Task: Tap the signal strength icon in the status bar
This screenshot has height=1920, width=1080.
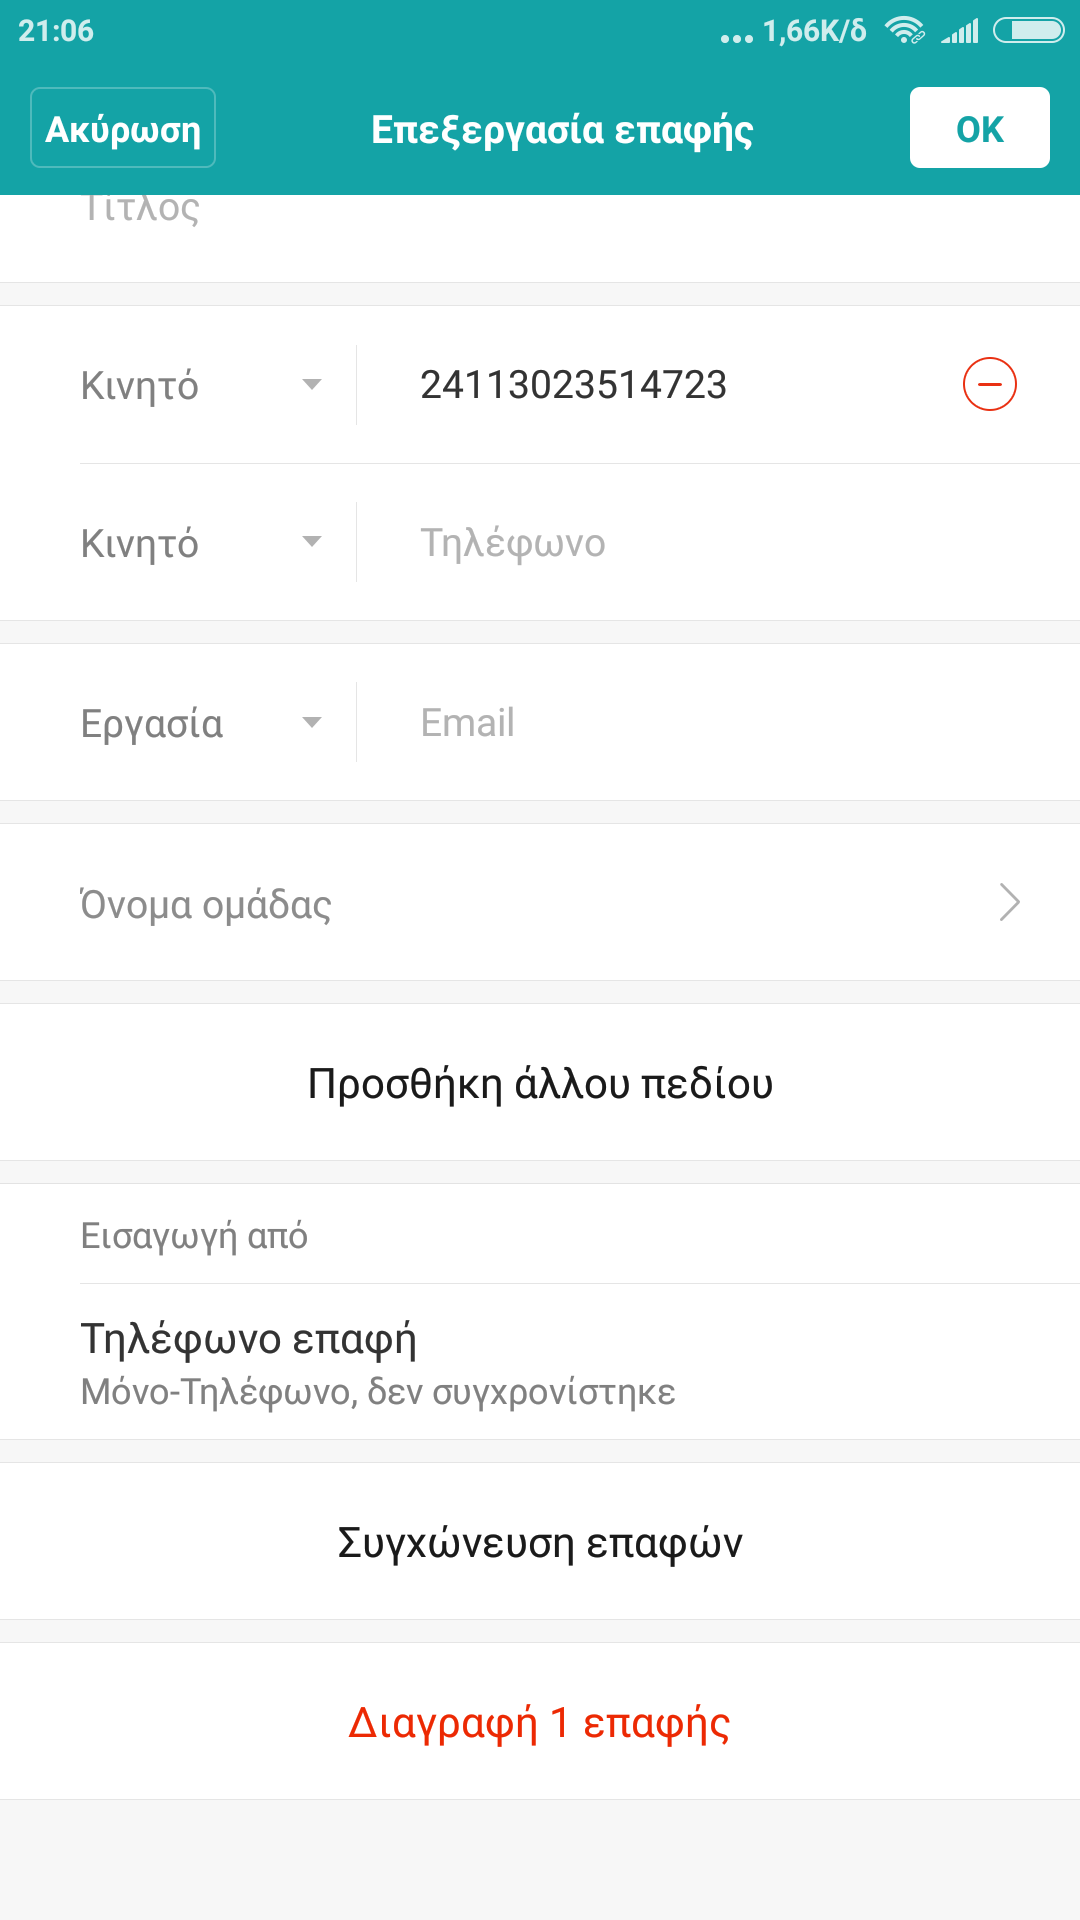Action: tap(960, 32)
